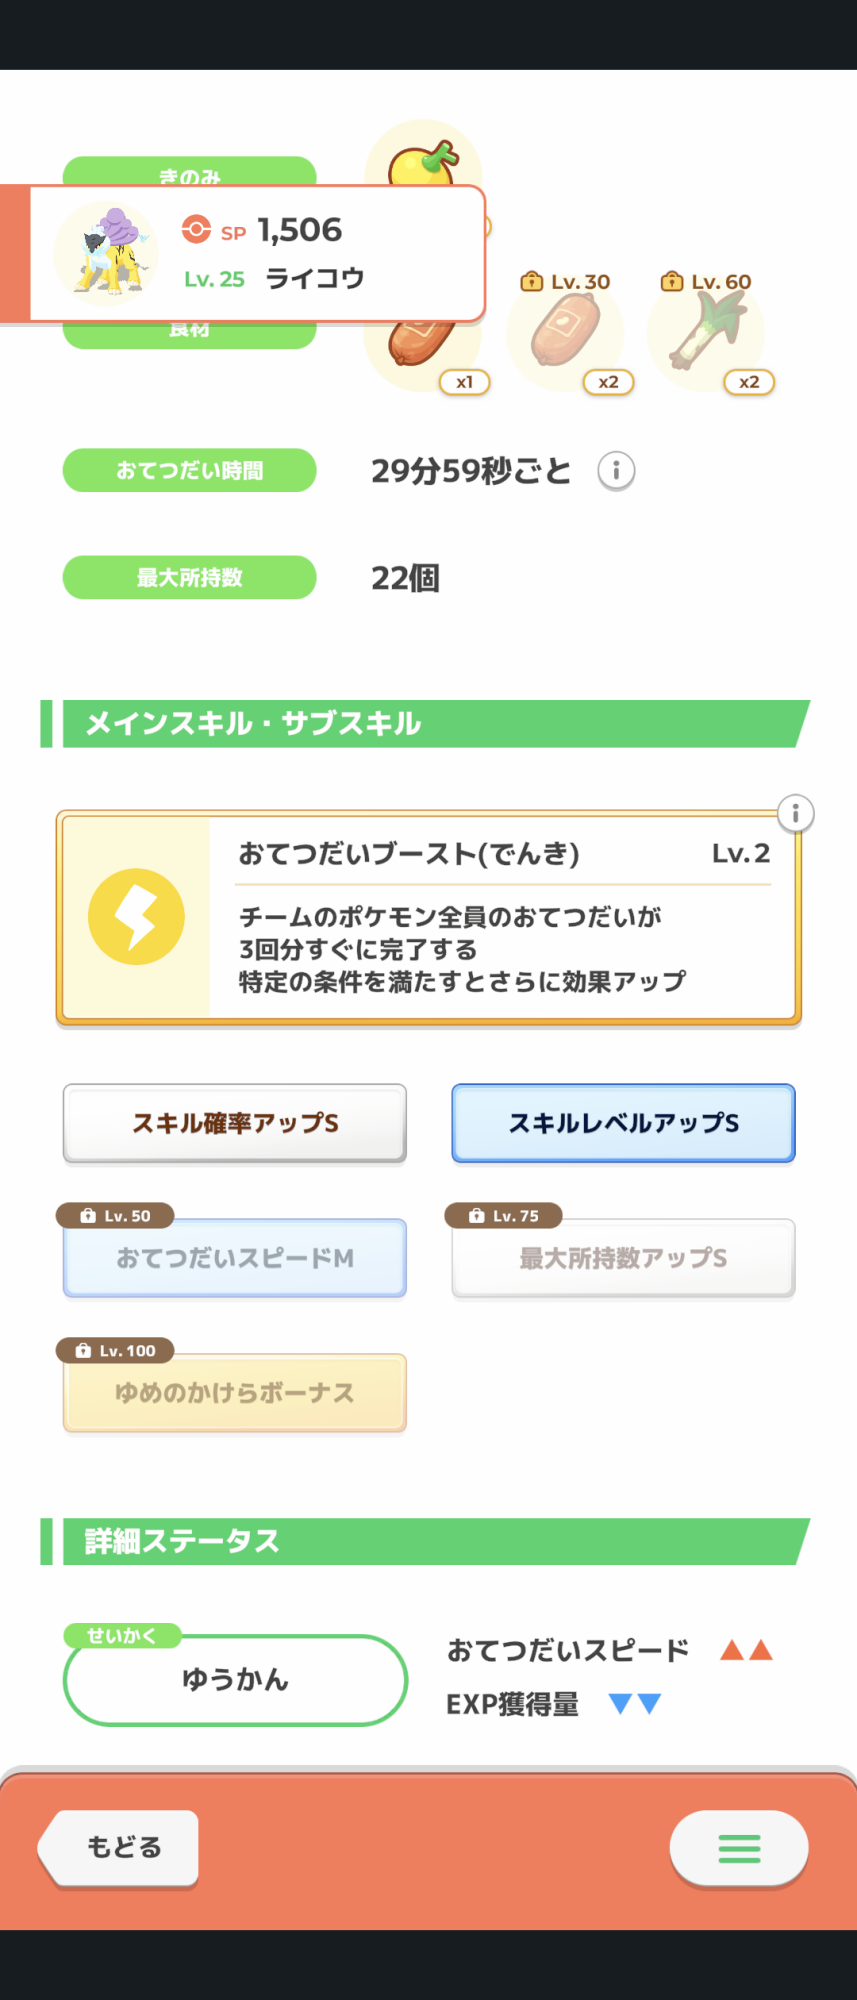Tap the ゆうかん nature box

pos(235,1680)
